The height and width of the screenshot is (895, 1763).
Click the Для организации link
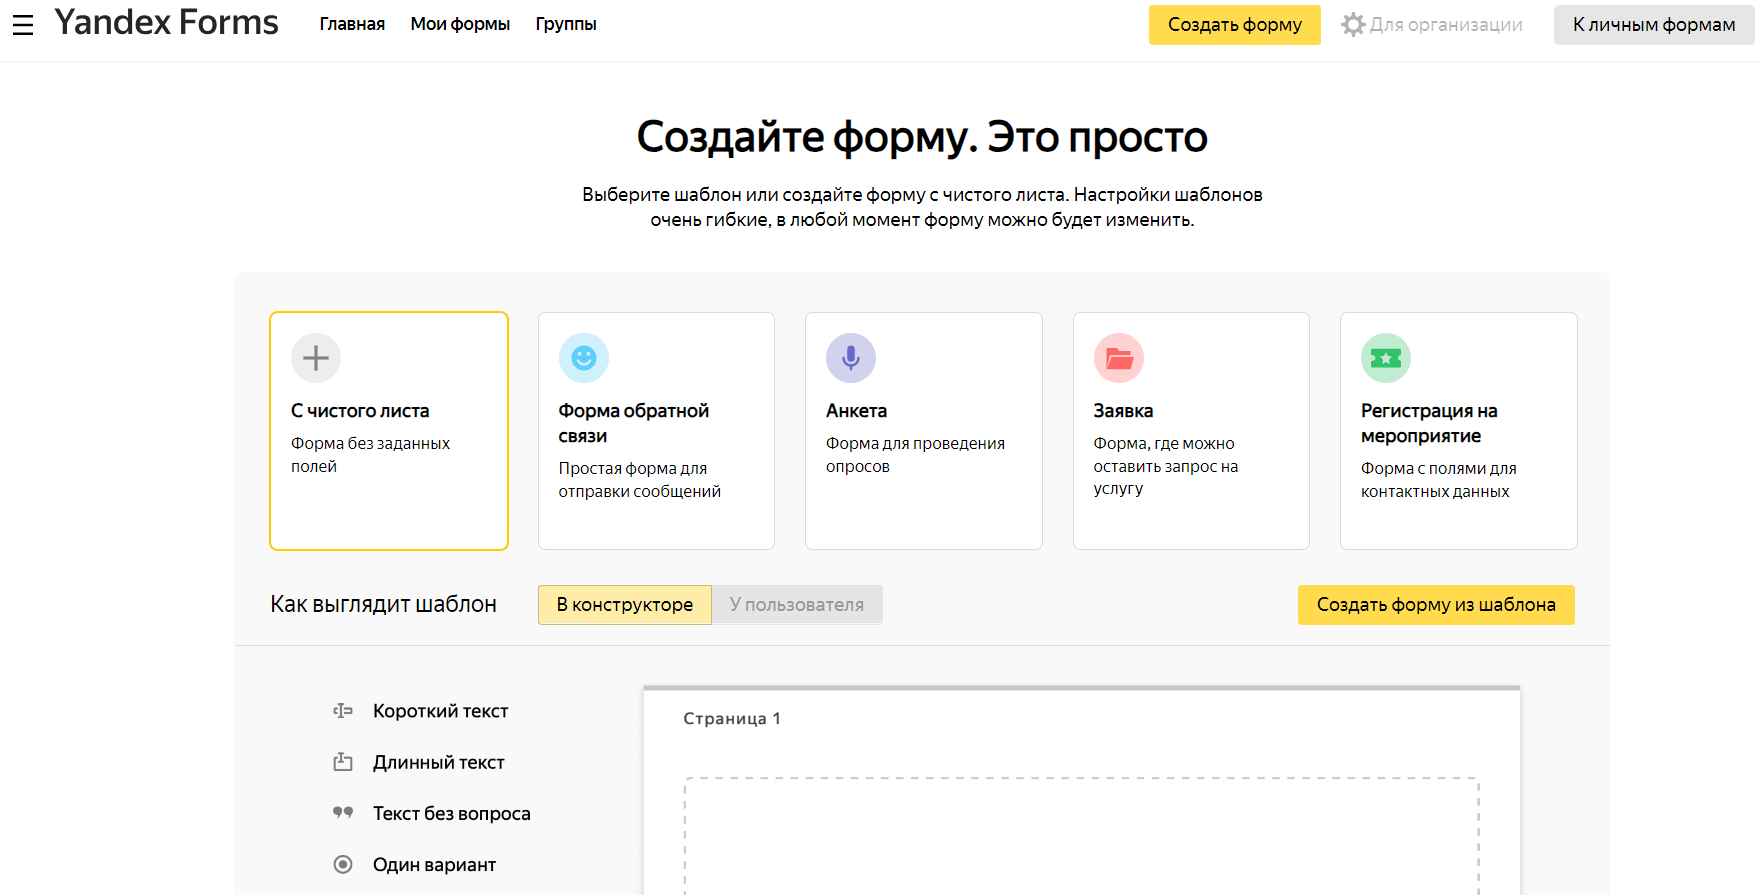click(x=1446, y=25)
